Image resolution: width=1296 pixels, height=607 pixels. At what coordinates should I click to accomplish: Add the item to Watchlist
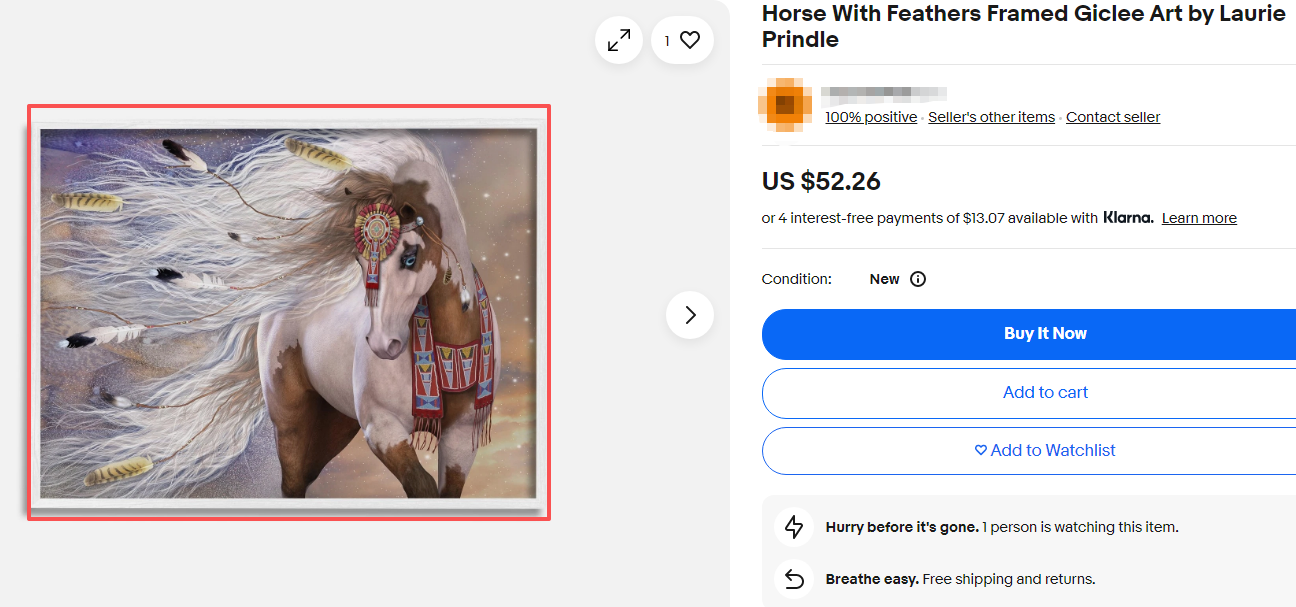[x=1044, y=451]
